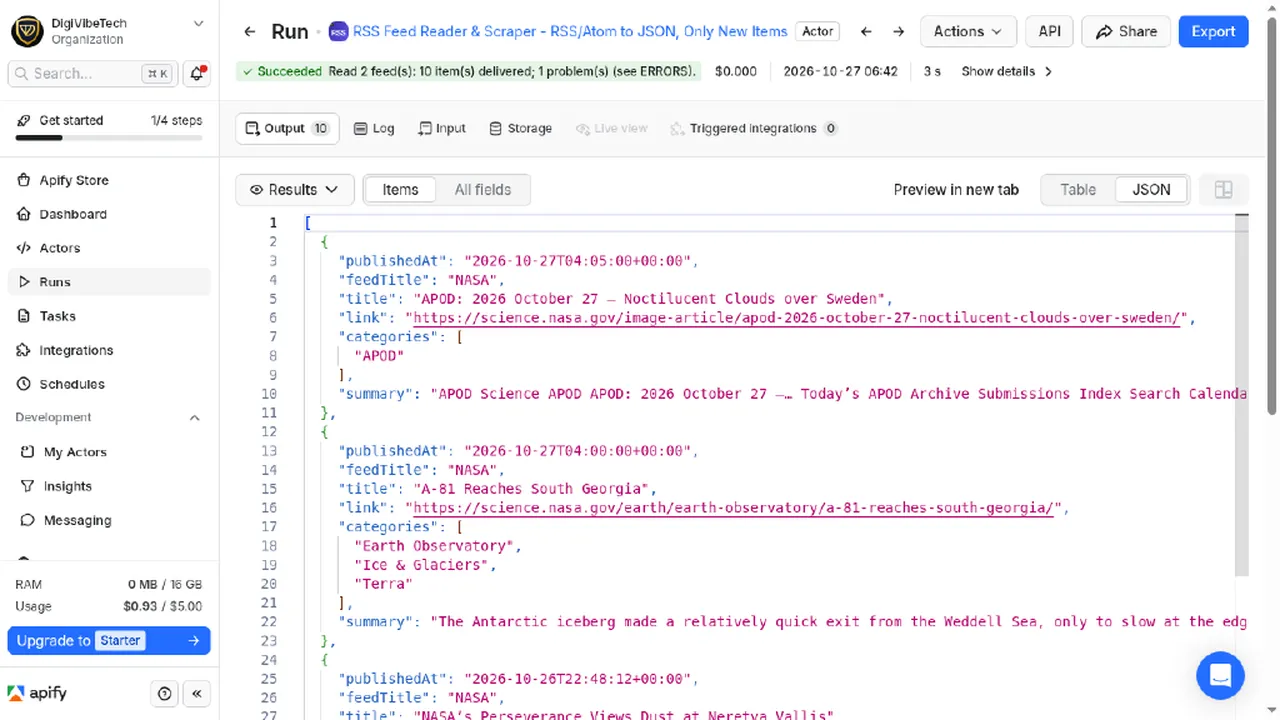The height and width of the screenshot is (720, 1280).
Task: Select the All fields filter
Action: click(x=483, y=189)
